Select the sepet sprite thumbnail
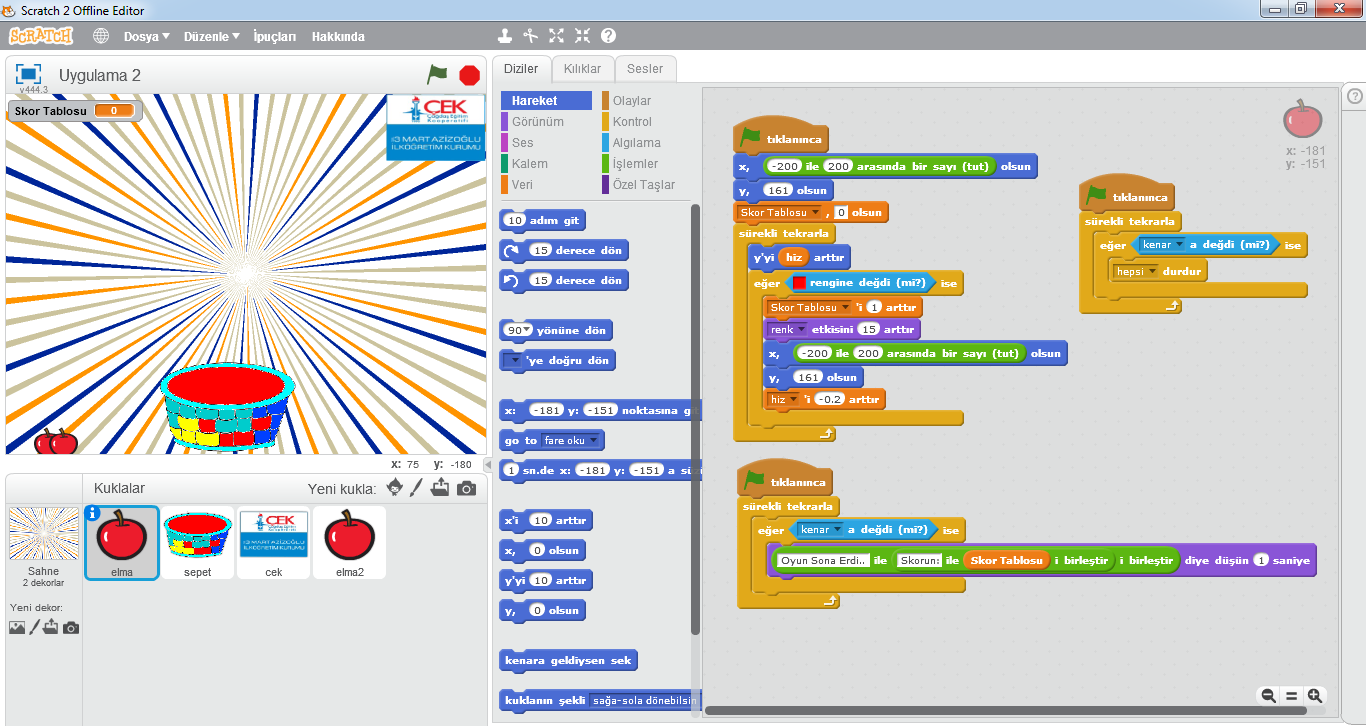This screenshot has width=1366, height=726. (x=197, y=542)
